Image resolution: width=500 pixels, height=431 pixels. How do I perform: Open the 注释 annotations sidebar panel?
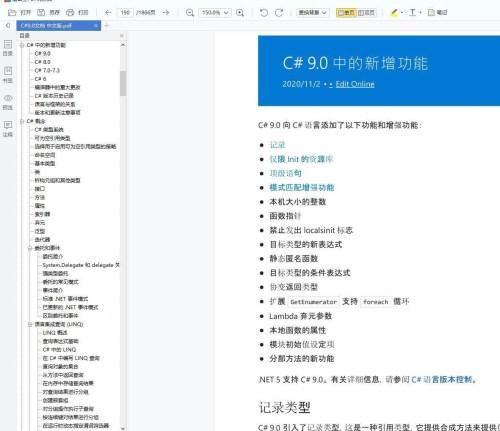pyautogui.click(x=8, y=129)
